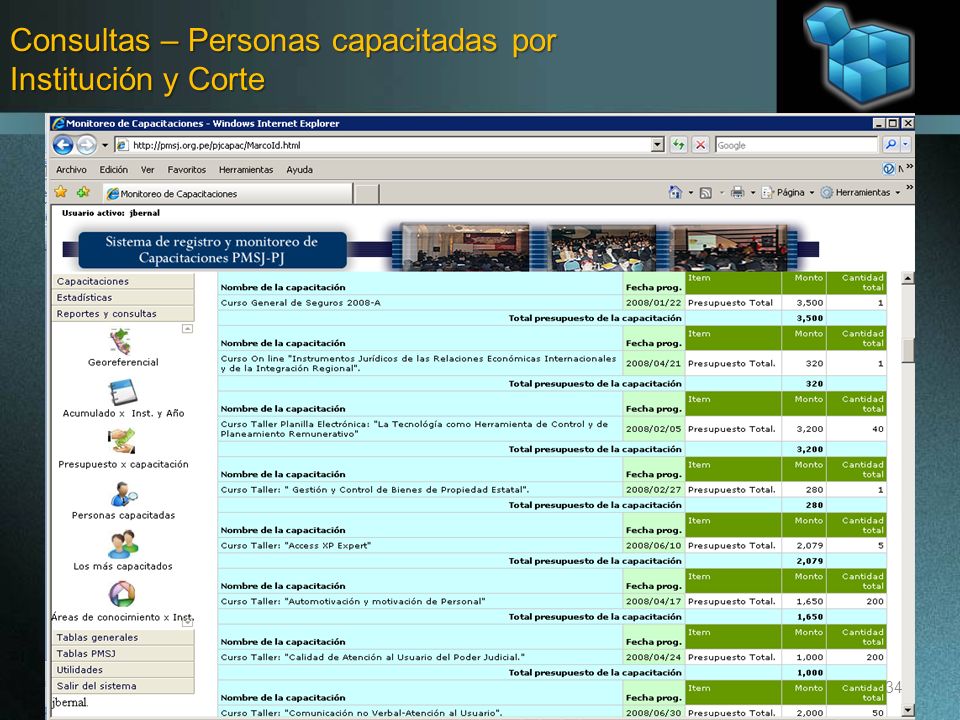
Task: Open the Archivo menu
Action: (71, 170)
